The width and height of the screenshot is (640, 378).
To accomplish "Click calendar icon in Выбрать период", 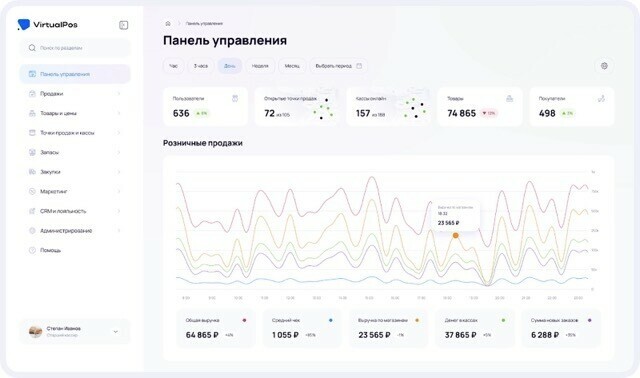I will 359,66.
